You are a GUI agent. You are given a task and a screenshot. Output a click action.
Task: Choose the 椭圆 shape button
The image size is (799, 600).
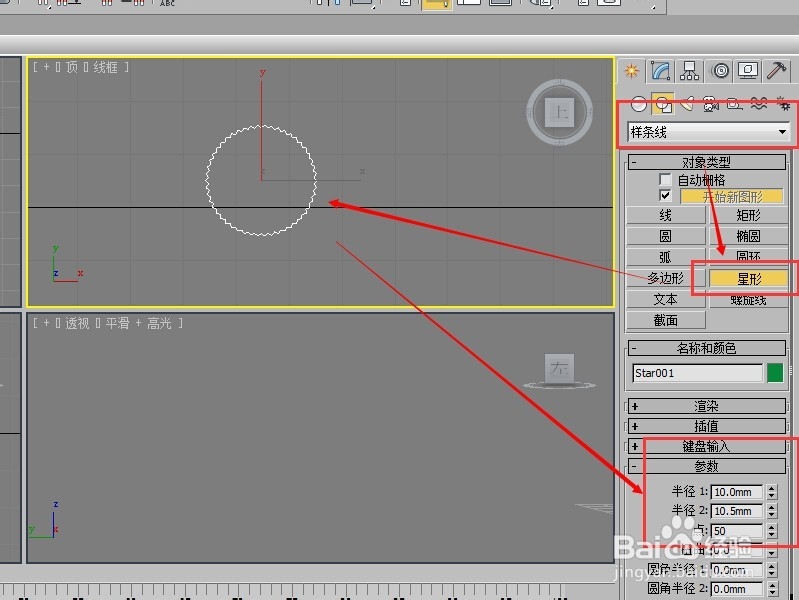click(748, 236)
